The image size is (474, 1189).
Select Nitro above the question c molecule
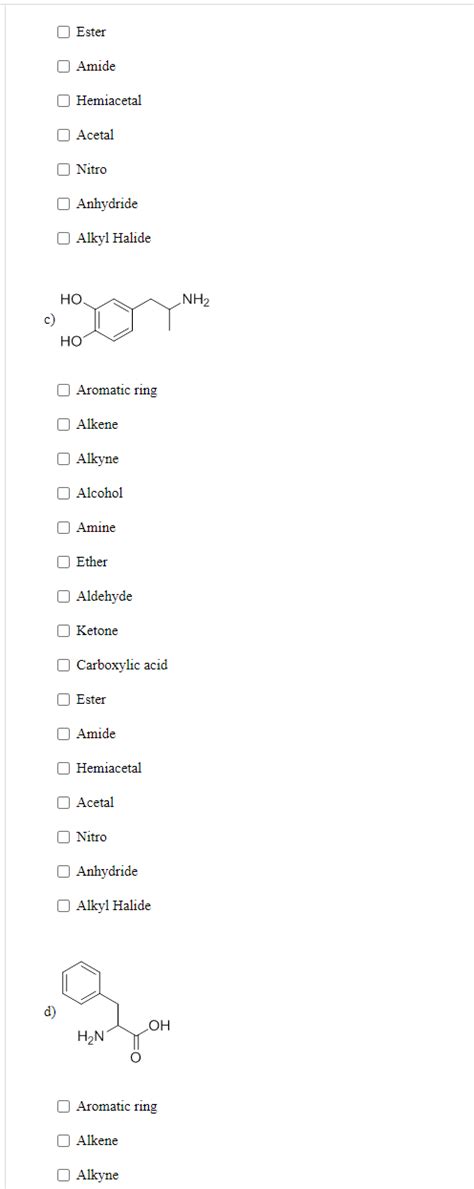click(64, 169)
